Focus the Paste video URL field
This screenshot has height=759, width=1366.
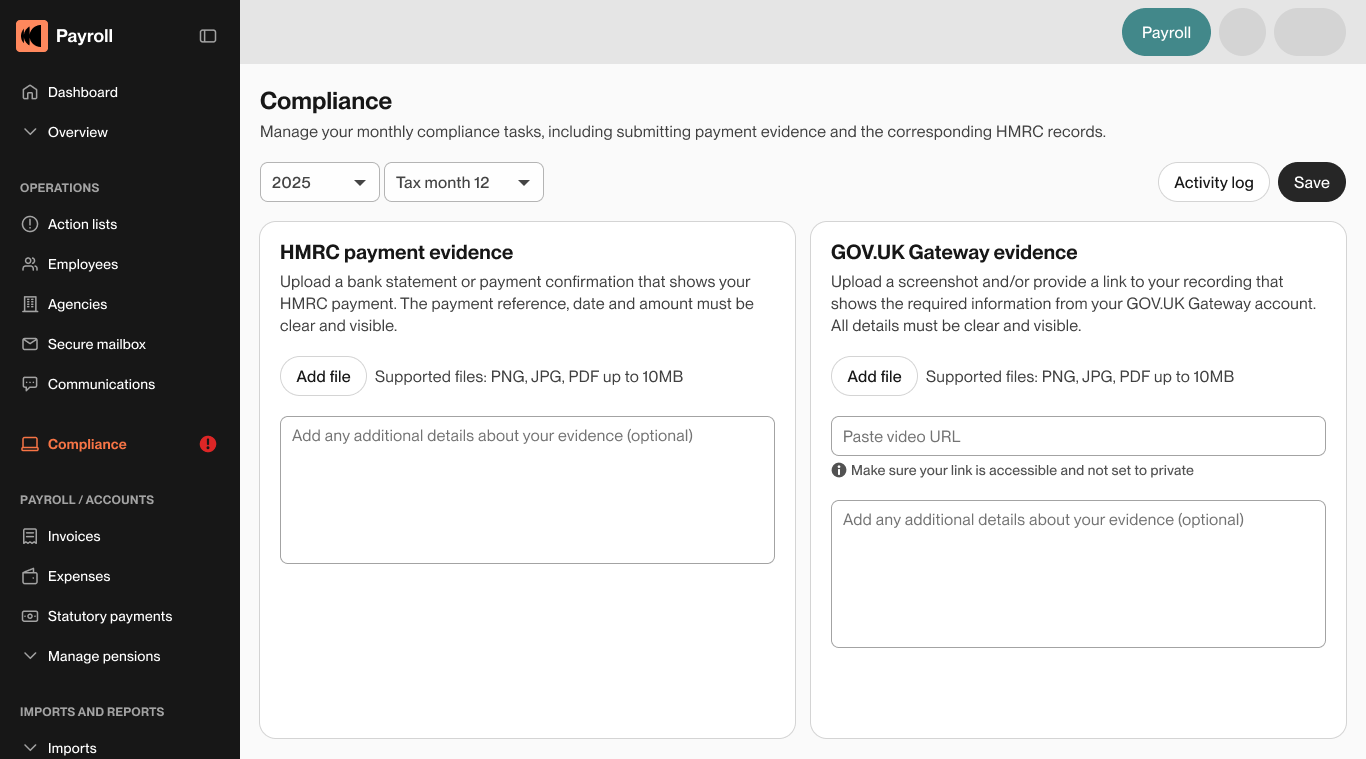point(1078,436)
